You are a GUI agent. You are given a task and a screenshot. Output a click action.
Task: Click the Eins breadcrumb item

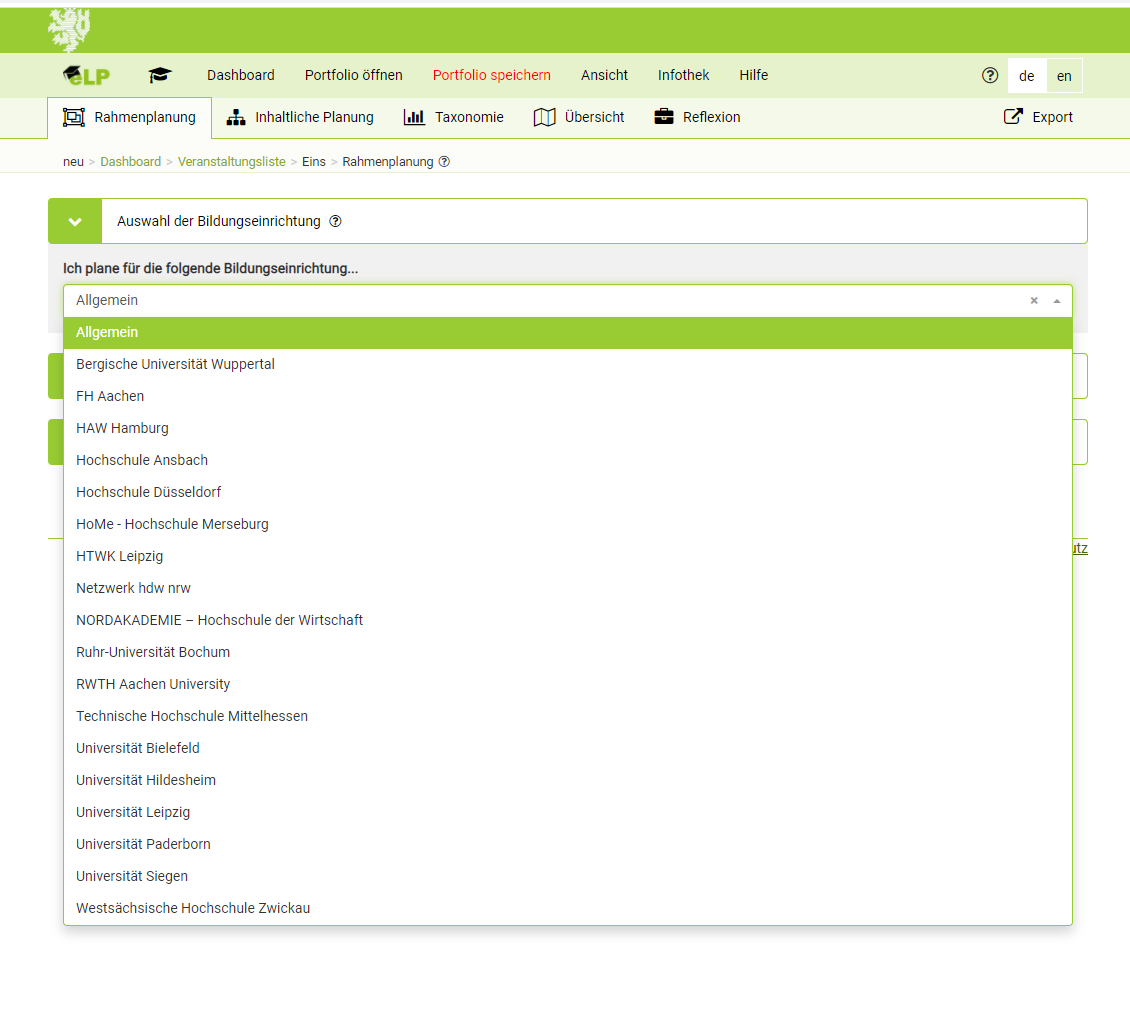pyautogui.click(x=313, y=161)
